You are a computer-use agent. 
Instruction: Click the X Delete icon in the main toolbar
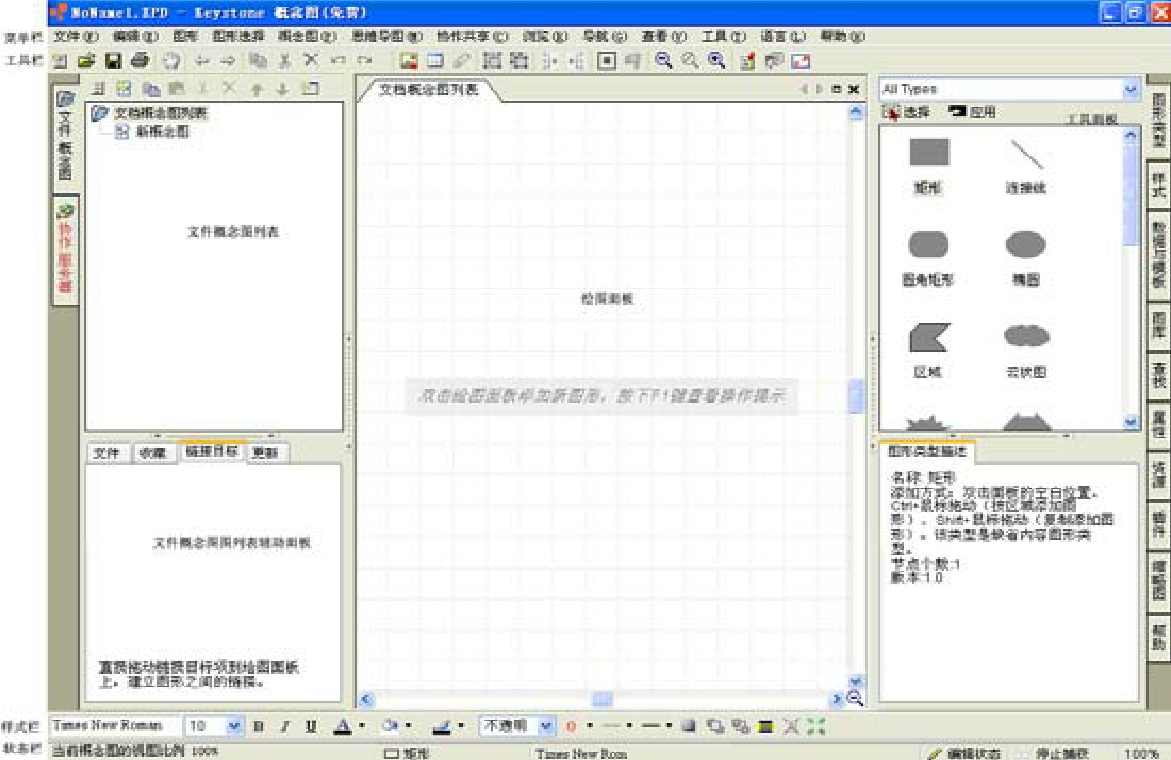coord(311,61)
